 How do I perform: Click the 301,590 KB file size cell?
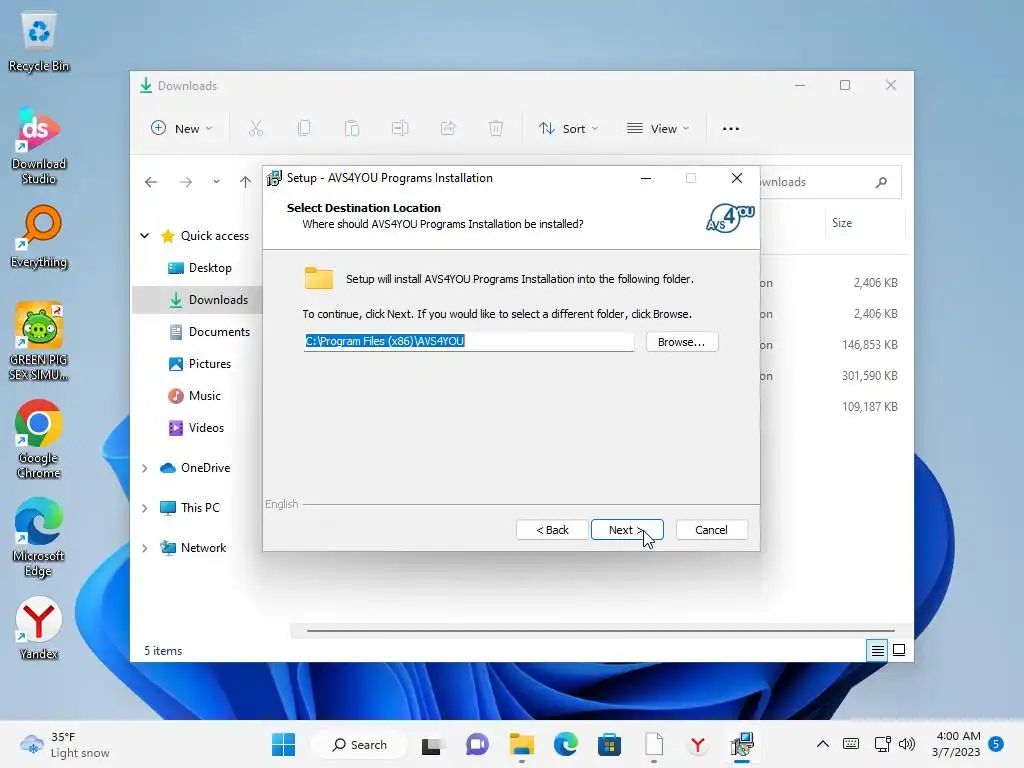(x=869, y=376)
